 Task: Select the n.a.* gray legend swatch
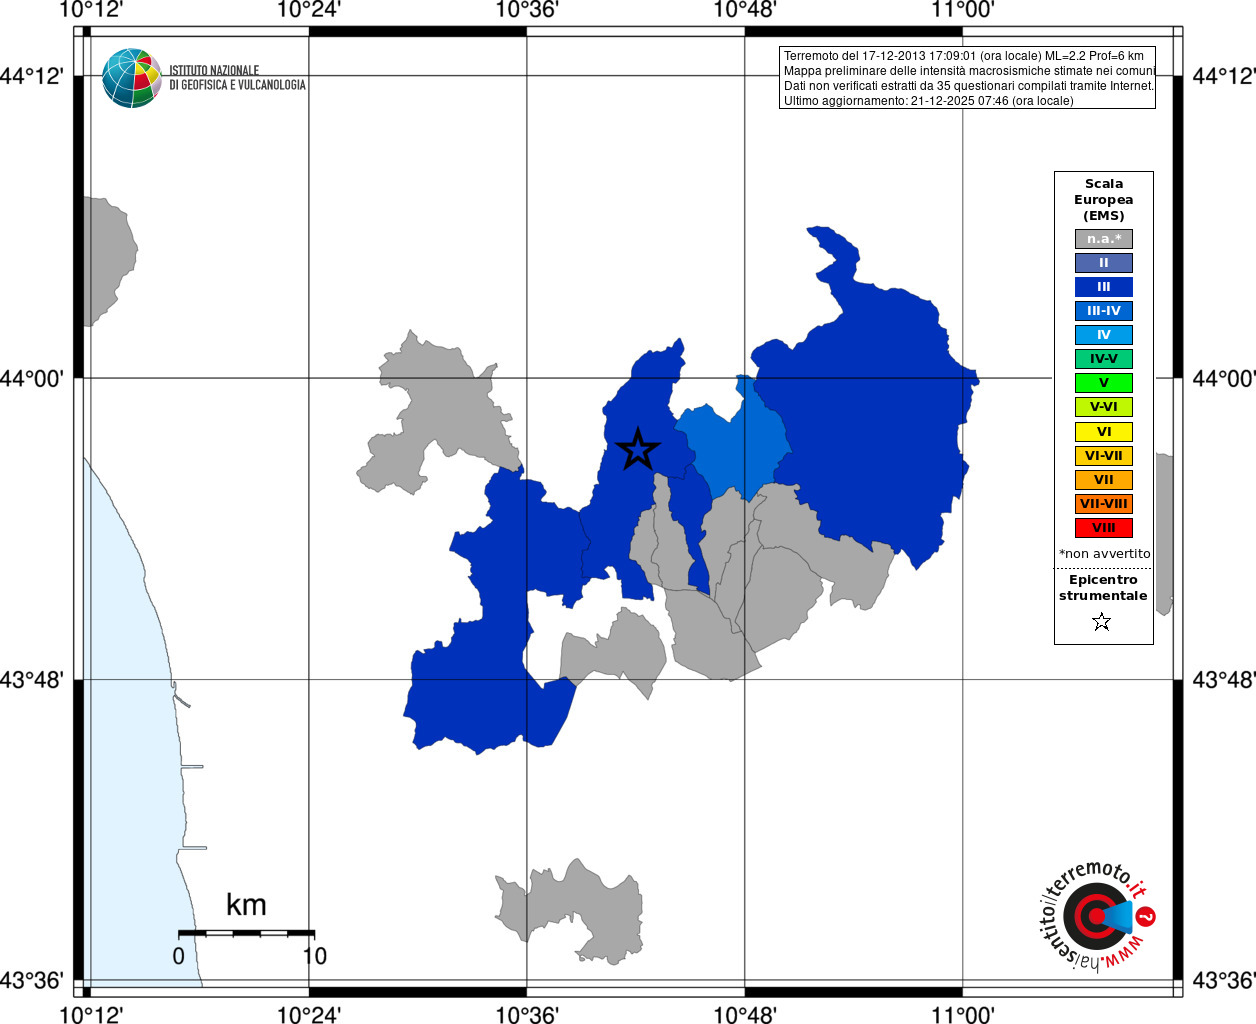point(1104,239)
